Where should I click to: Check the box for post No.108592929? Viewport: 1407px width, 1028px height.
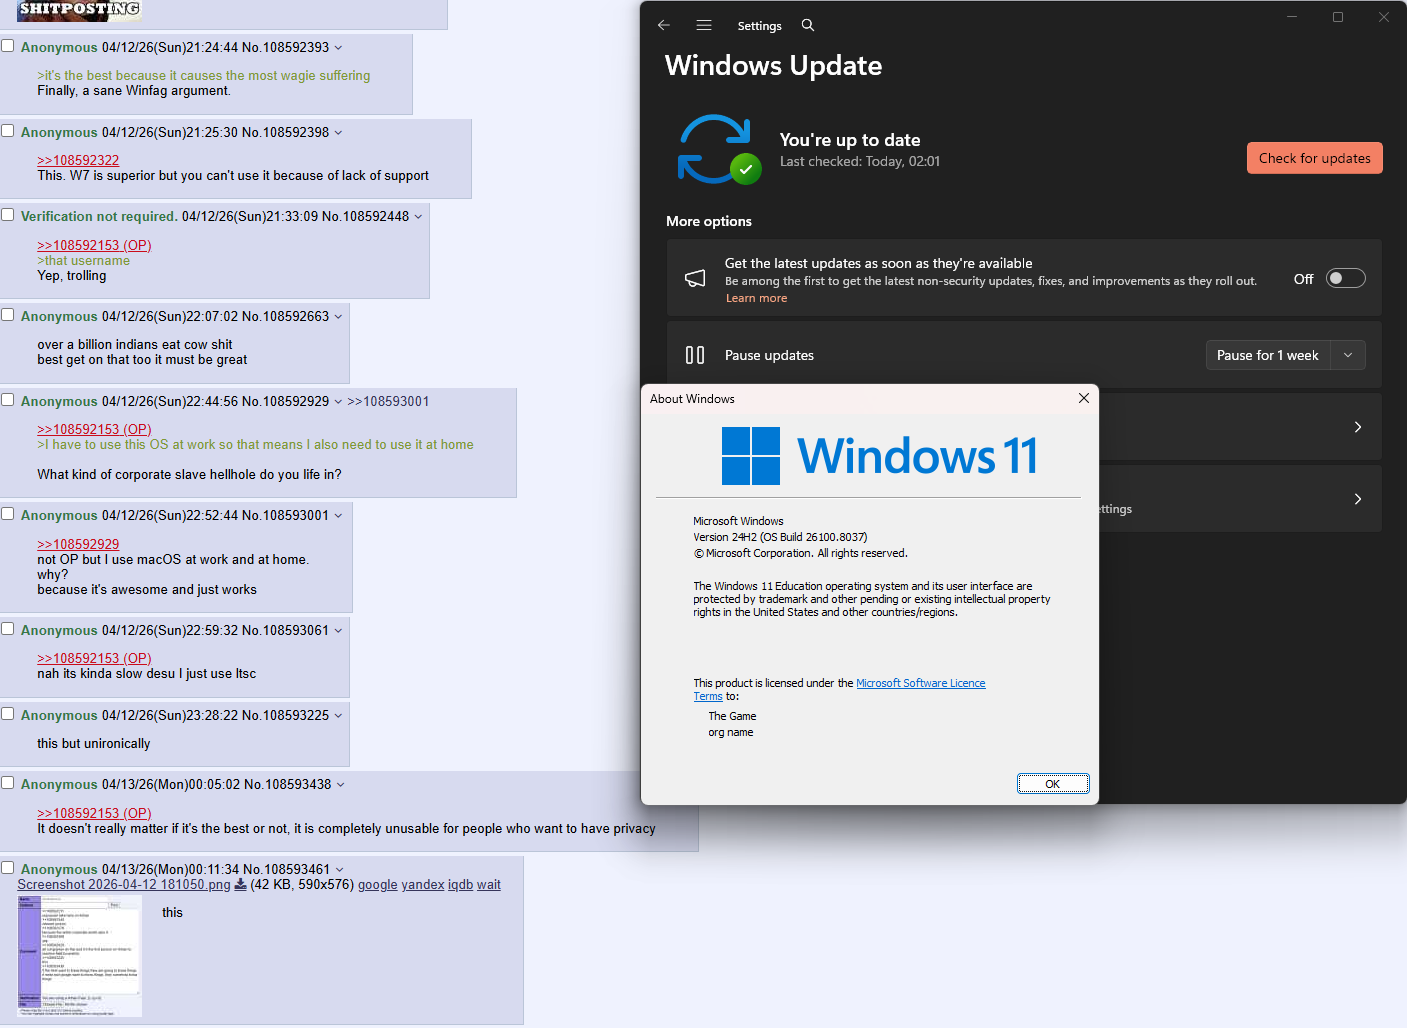[x=8, y=400]
